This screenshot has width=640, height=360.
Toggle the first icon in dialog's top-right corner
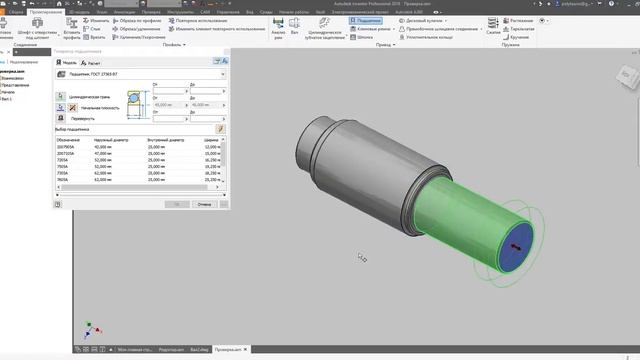[217, 61]
